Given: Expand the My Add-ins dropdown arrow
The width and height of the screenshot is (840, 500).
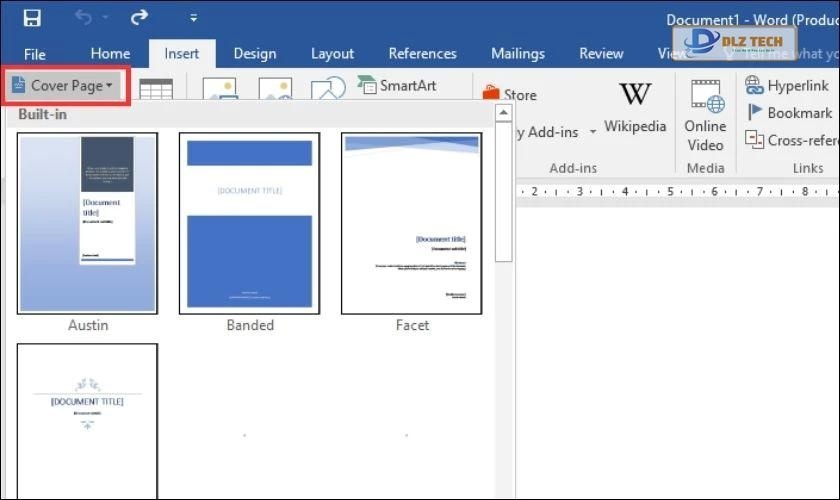Looking at the screenshot, I should (592, 132).
